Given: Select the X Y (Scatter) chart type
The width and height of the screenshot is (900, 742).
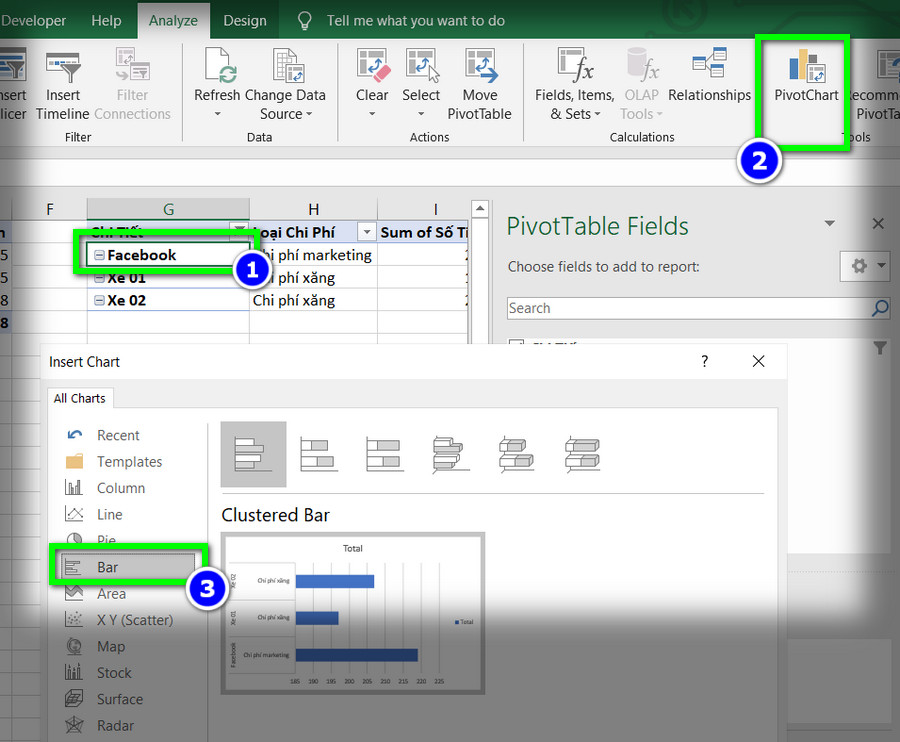Looking at the screenshot, I should coord(135,620).
